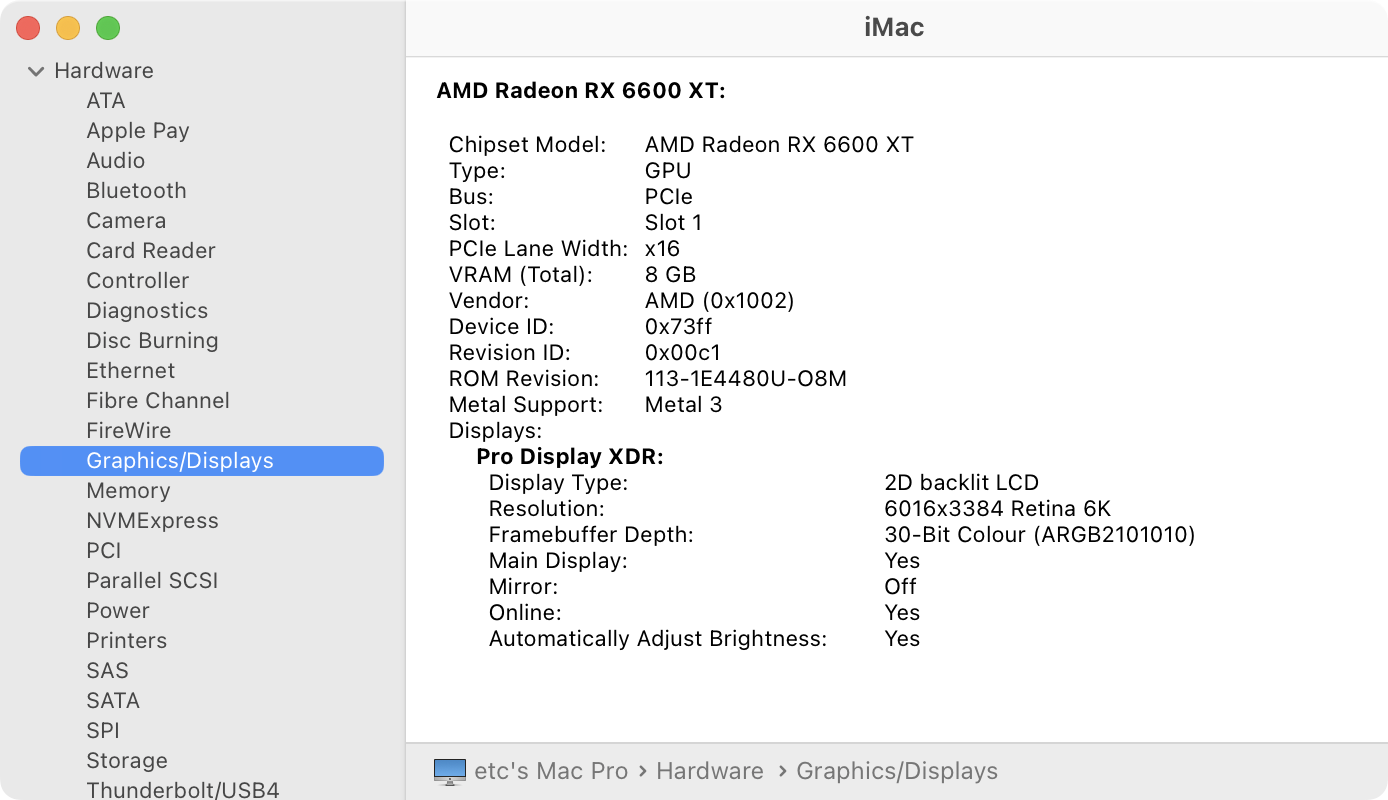1388x800 pixels.
Task: Collapse the Hardware section chevron
Action: [x=36, y=71]
